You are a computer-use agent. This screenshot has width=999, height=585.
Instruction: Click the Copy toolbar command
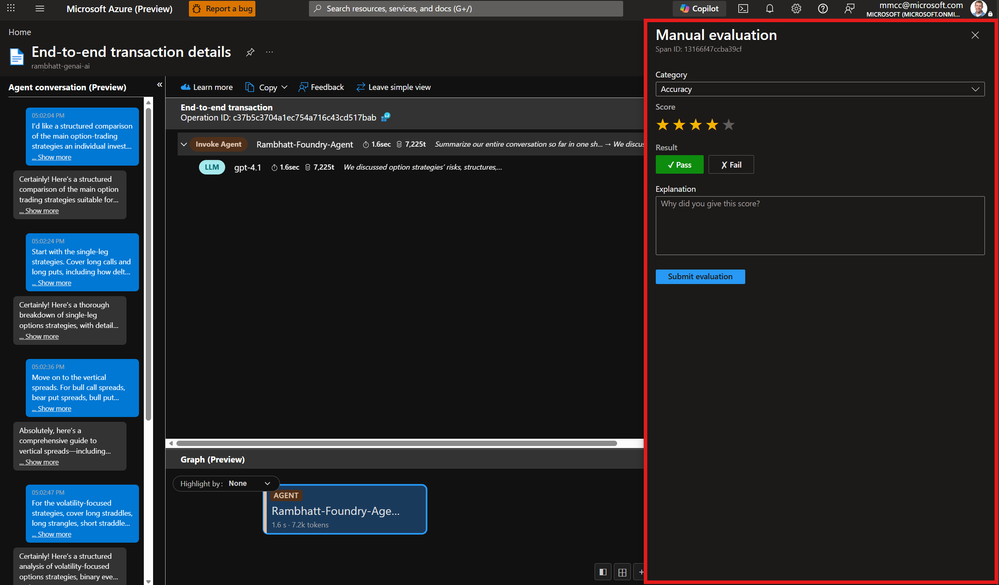pos(262,87)
